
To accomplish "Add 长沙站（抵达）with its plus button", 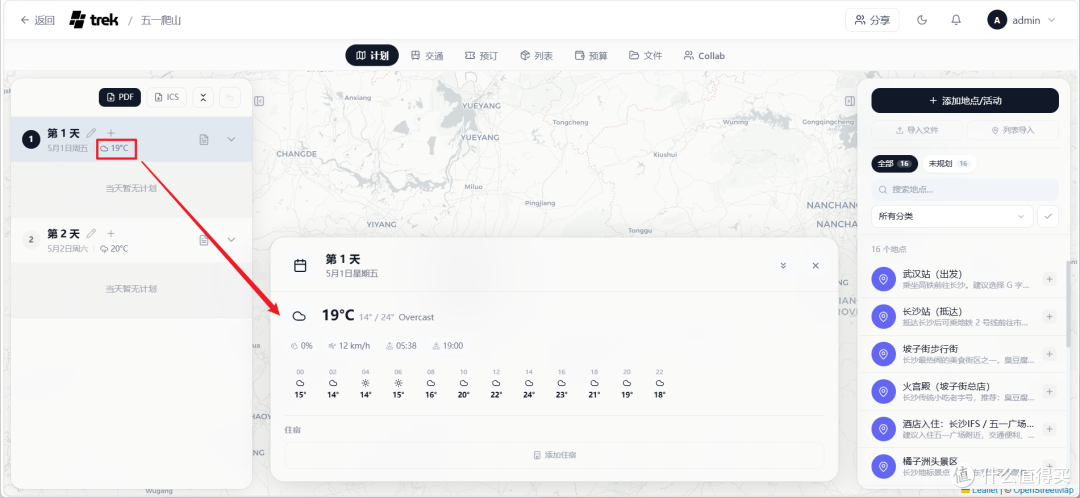I will point(1050,316).
